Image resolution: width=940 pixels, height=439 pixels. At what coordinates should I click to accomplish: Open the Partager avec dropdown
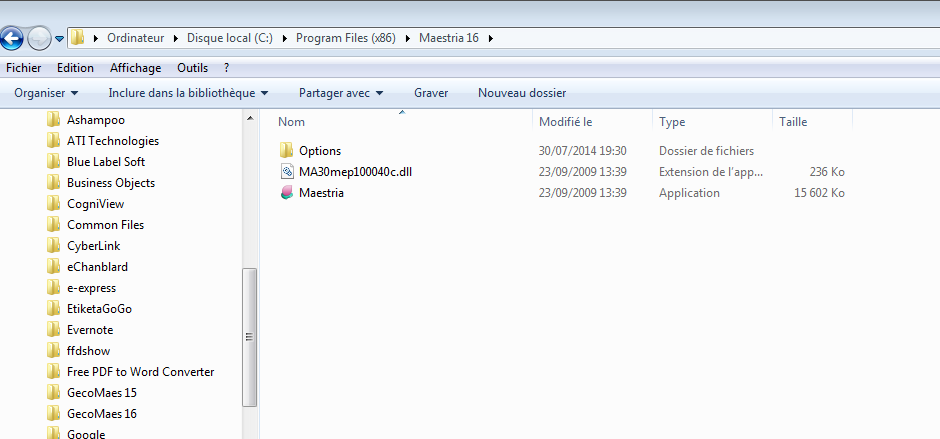pos(340,93)
